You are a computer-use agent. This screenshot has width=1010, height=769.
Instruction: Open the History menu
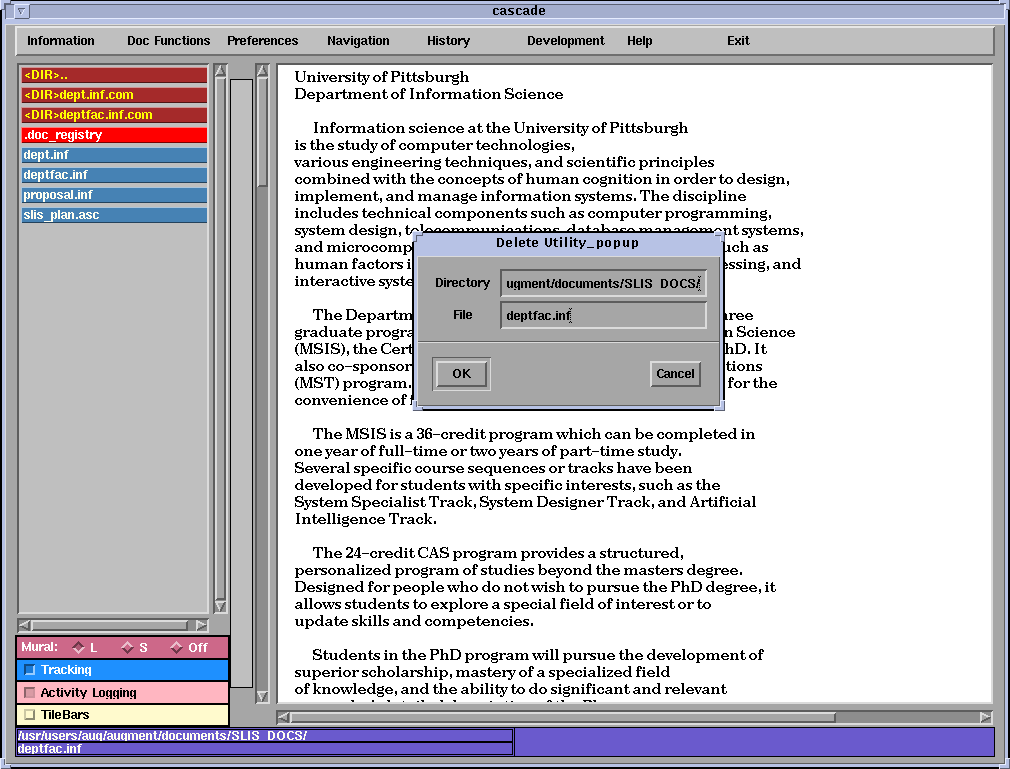pos(448,41)
